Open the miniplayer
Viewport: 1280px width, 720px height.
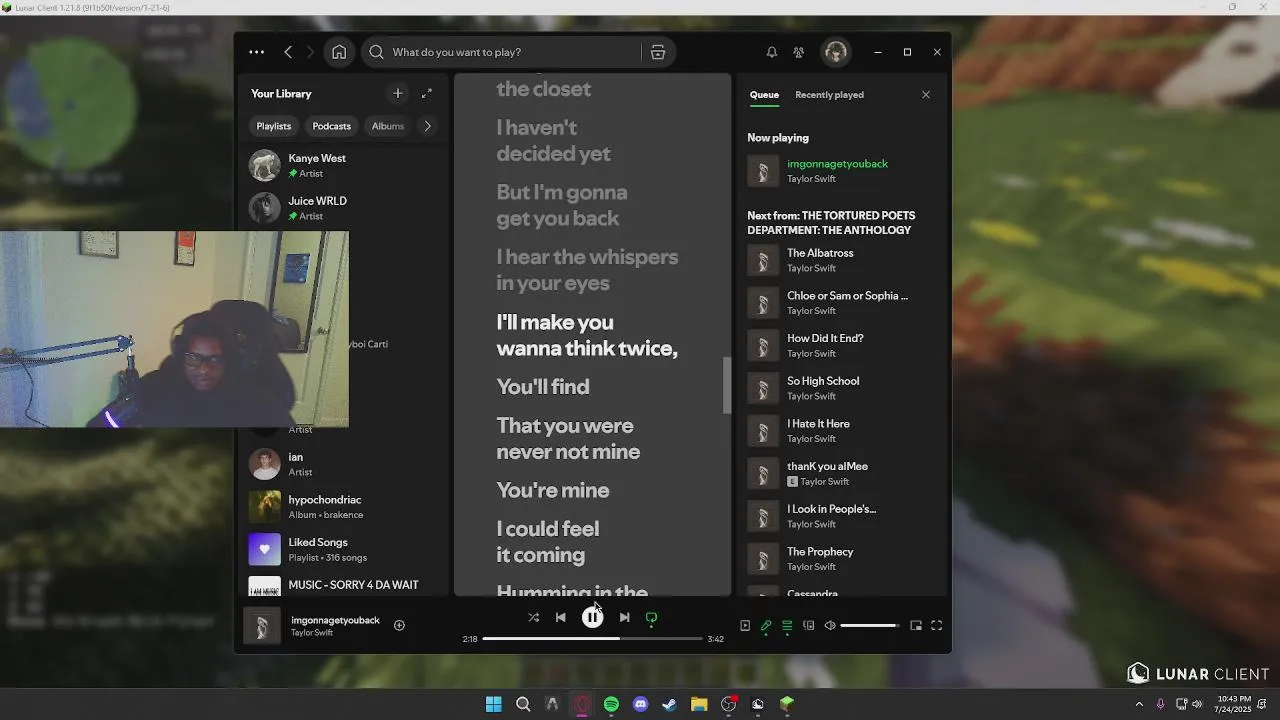pos(915,625)
